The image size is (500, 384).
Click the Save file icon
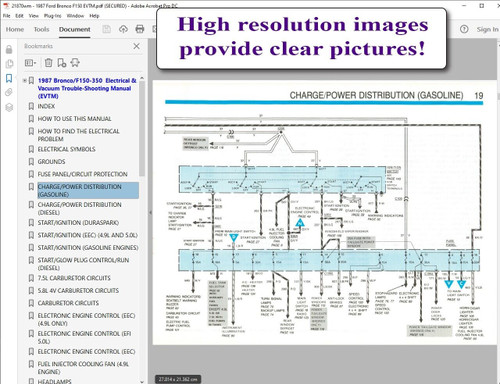pyautogui.click(x=106, y=29)
